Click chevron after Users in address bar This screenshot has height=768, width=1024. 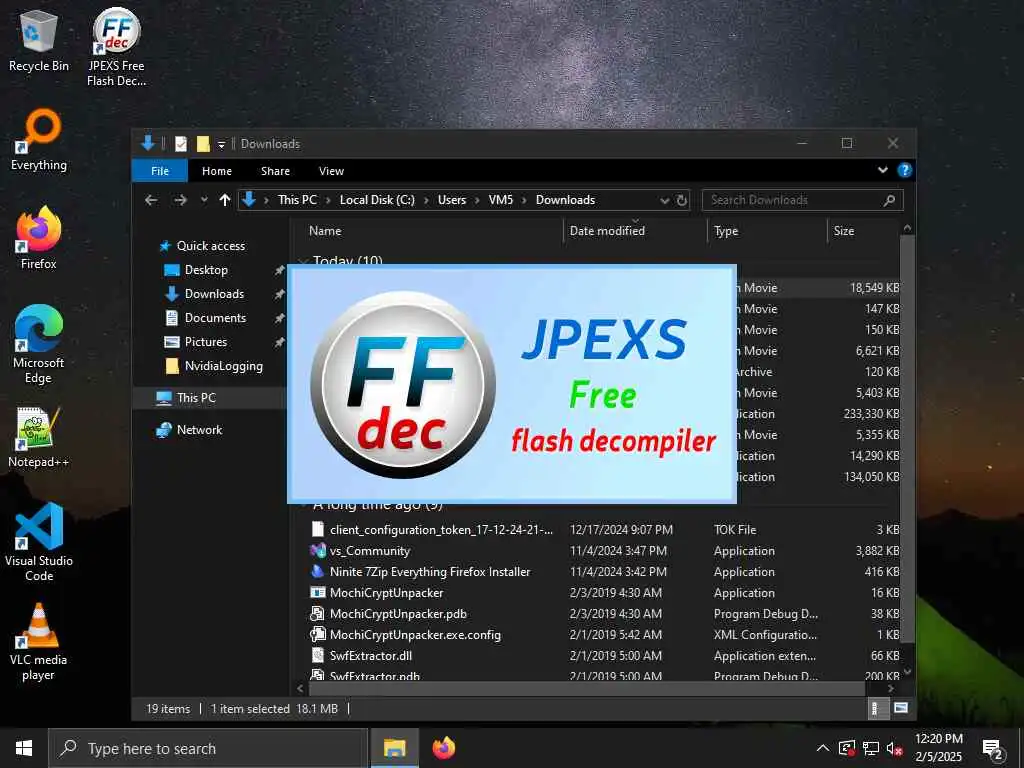pos(477,200)
